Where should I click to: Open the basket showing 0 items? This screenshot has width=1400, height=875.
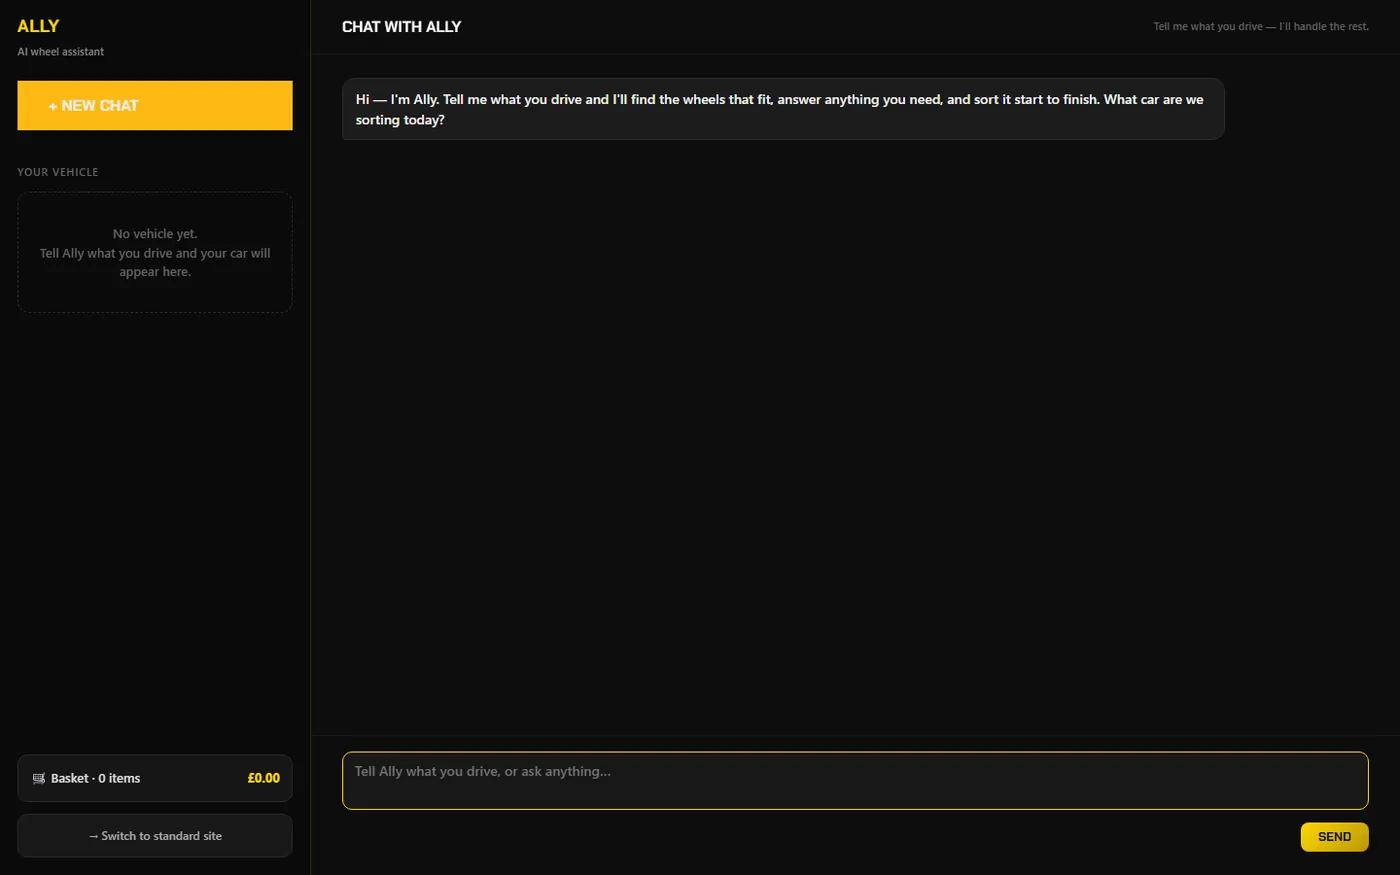(155, 778)
